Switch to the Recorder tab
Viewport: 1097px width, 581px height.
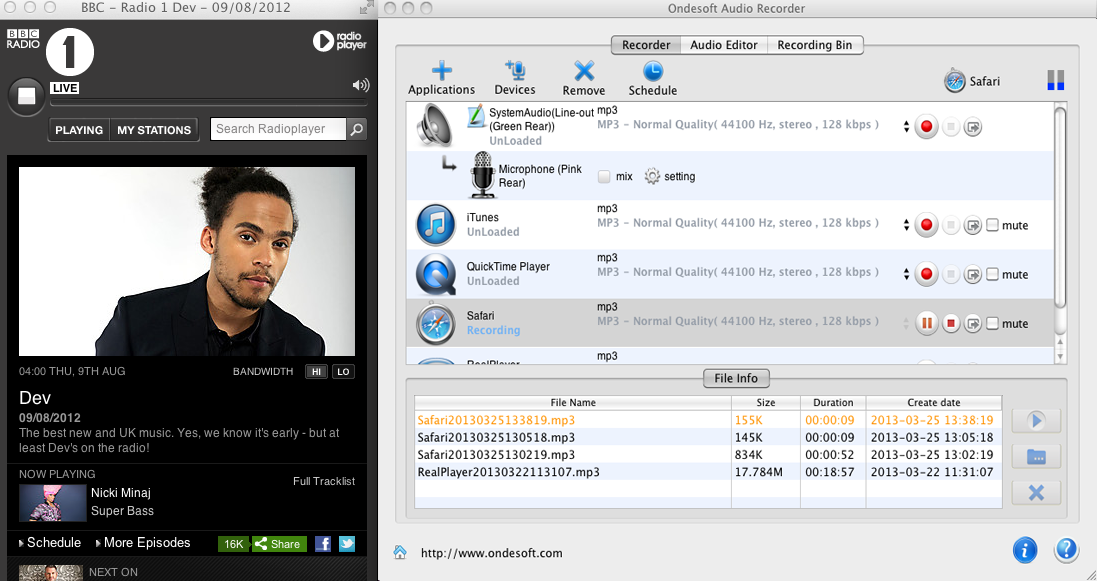(x=646, y=45)
